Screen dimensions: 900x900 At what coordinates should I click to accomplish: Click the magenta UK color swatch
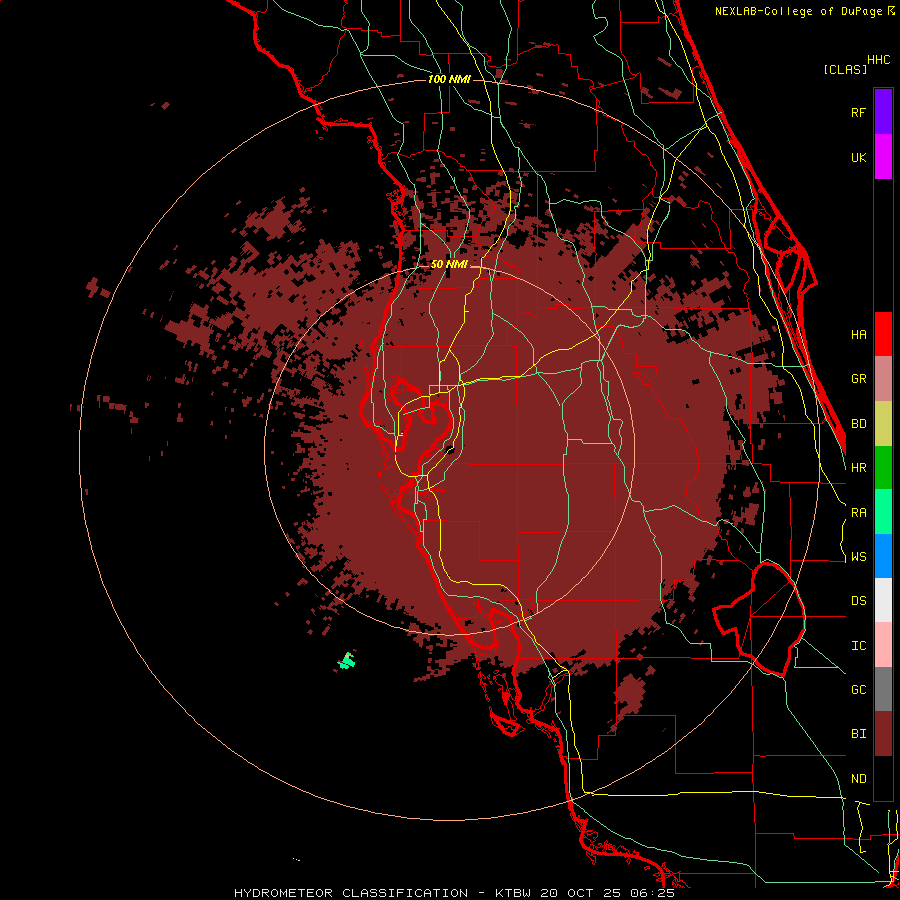tap(883, 156)
